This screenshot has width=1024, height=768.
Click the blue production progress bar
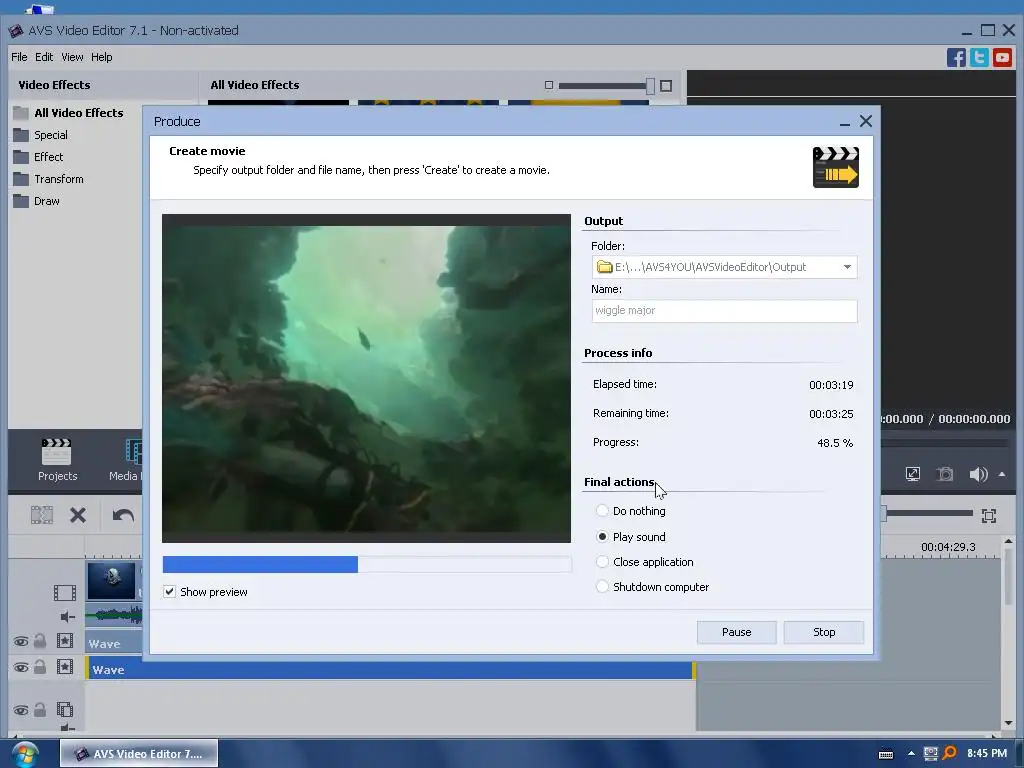366,564
